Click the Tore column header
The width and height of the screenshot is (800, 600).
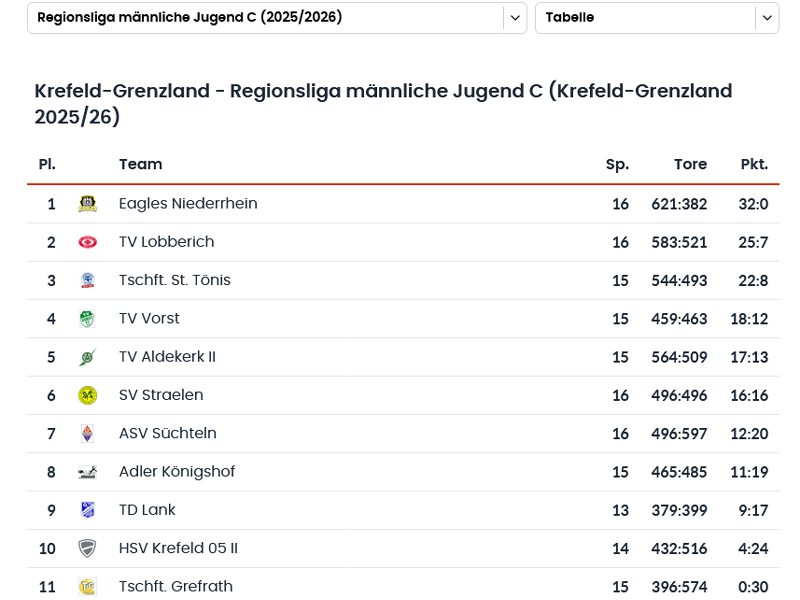point(690,164)
